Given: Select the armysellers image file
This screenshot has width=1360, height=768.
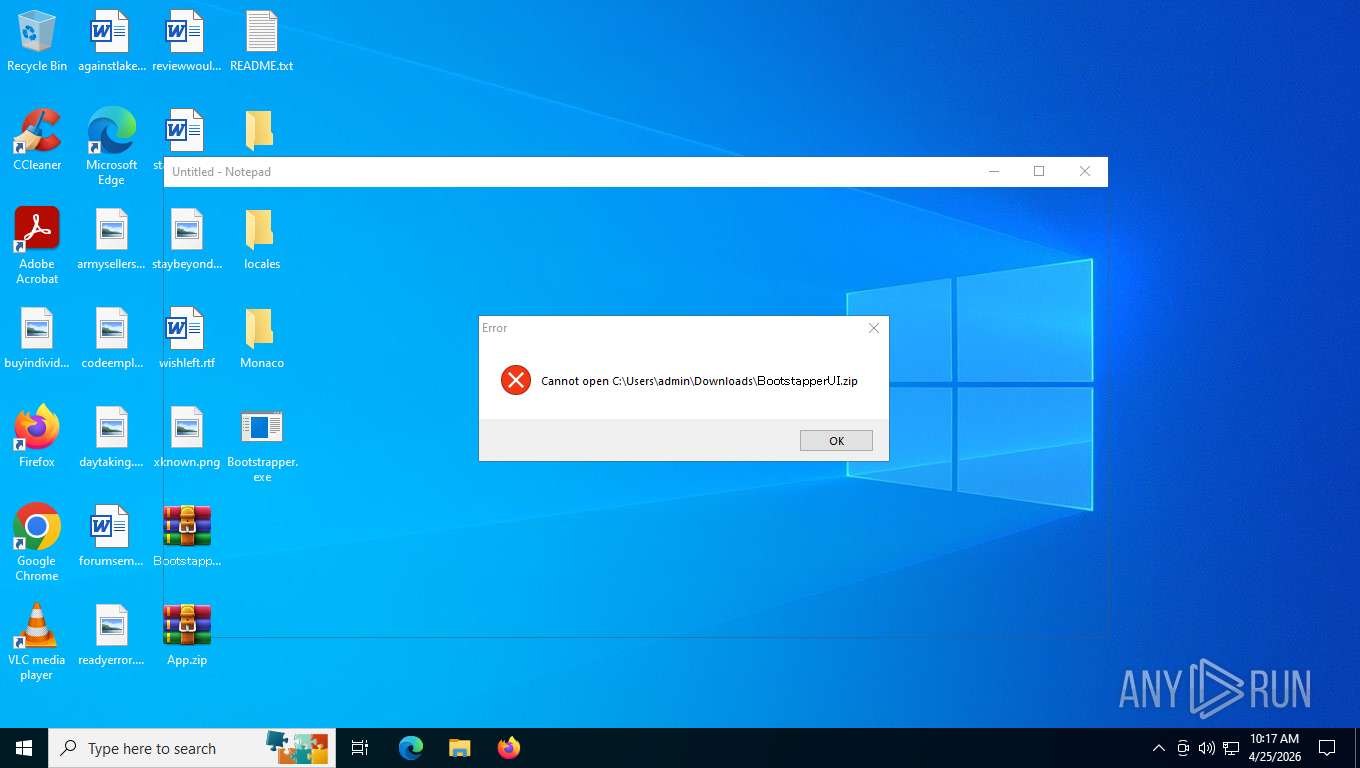Looking at the screenshot, I should [x=111, y=240].
